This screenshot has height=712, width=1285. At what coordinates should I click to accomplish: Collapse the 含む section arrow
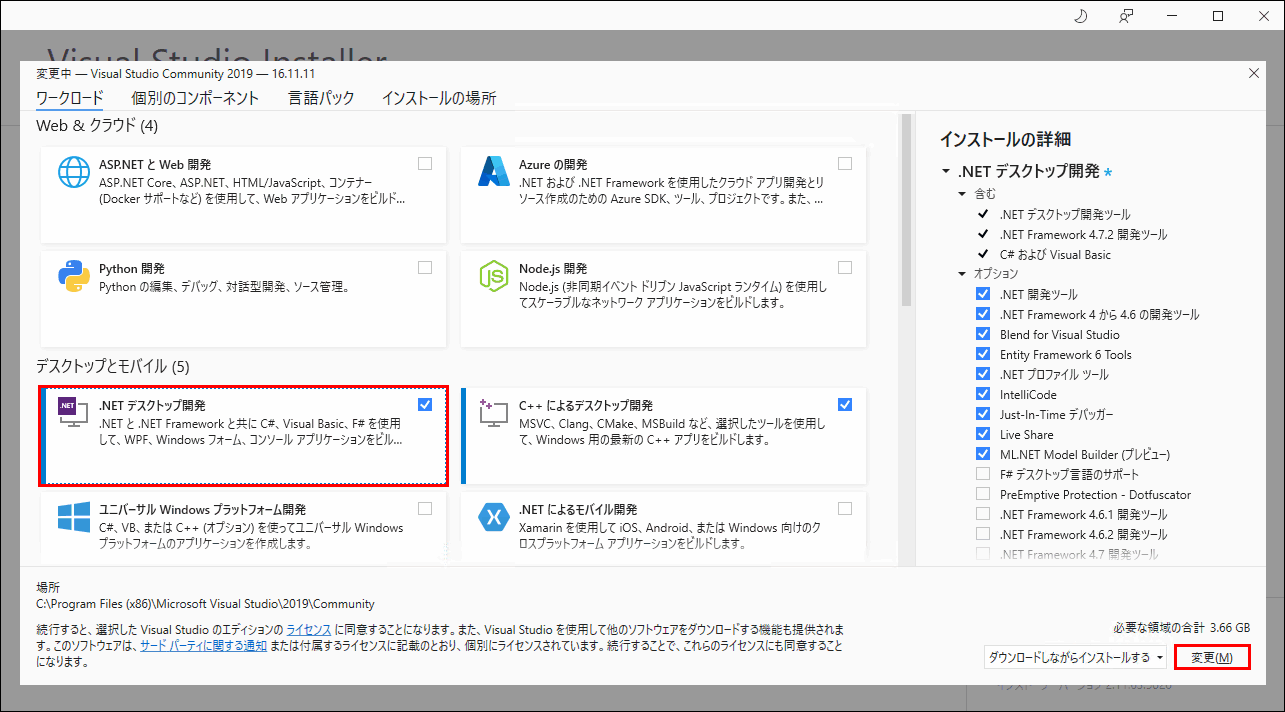tap(962, 193)
